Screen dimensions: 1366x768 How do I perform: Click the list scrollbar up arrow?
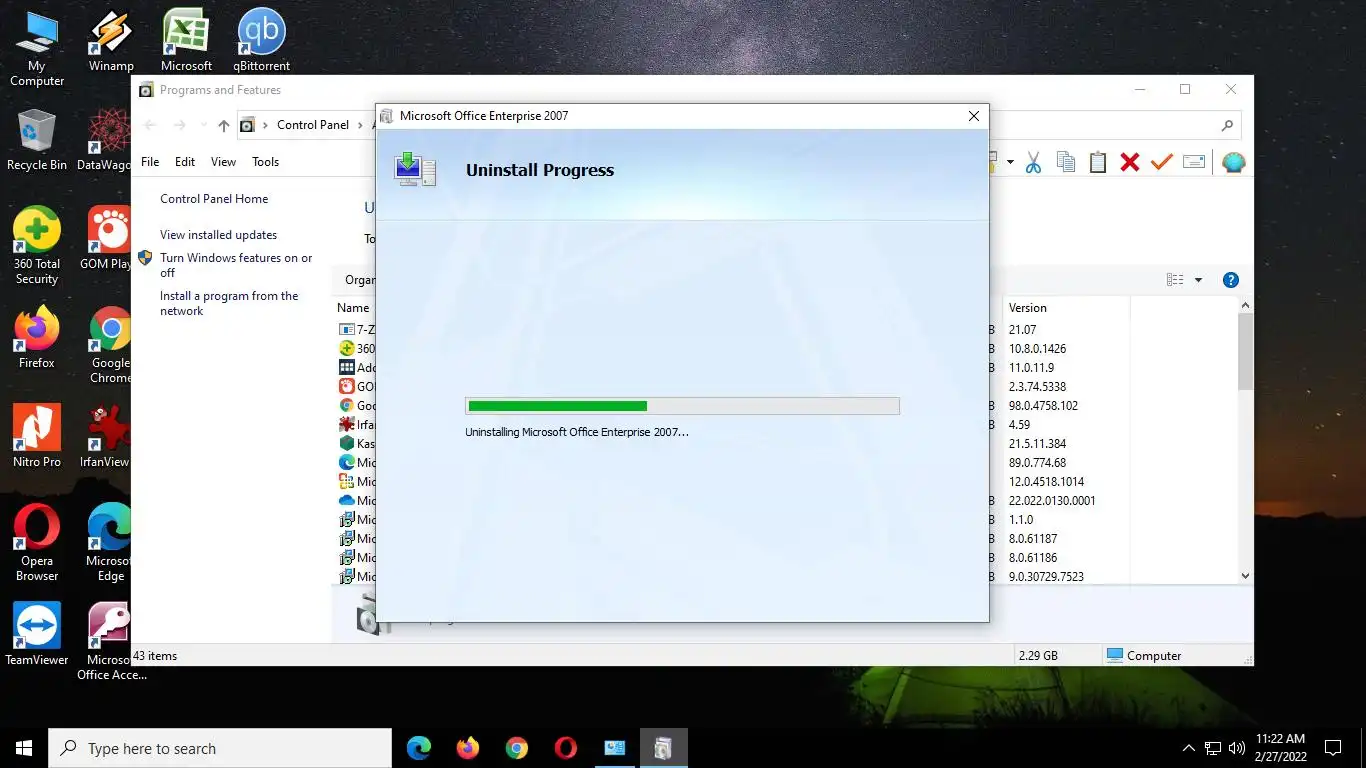pos(1245,306)
